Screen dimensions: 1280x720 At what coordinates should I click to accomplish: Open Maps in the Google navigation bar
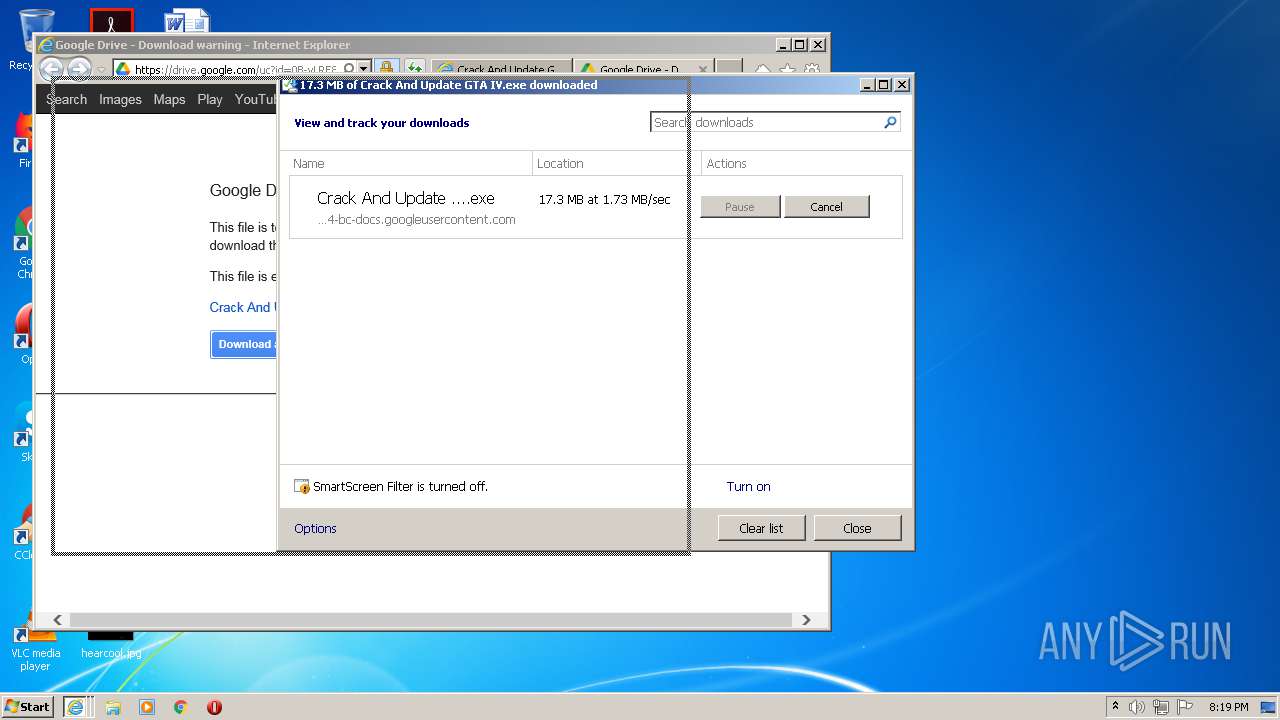[169, 99]
